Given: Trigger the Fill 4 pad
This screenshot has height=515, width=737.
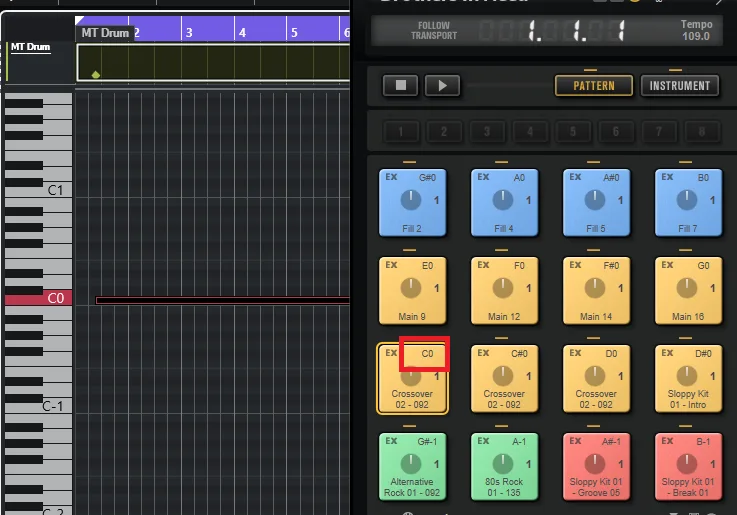Looking at the screenshot, I should [x=504, y=203].
